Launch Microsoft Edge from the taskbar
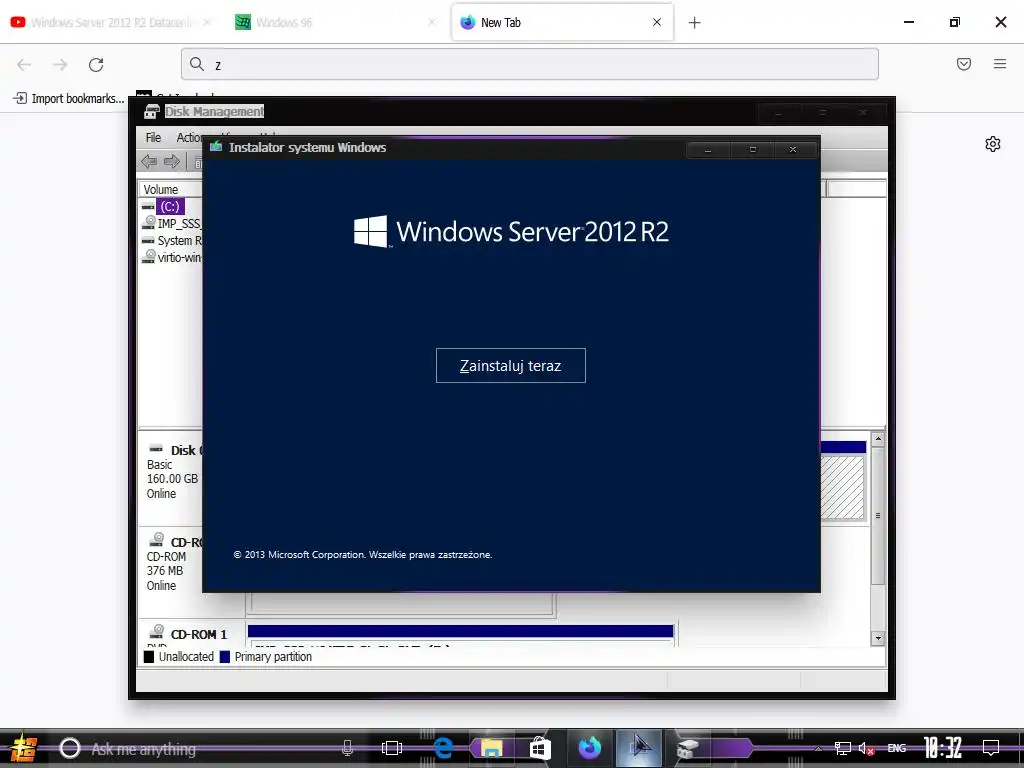 [443, 748]
